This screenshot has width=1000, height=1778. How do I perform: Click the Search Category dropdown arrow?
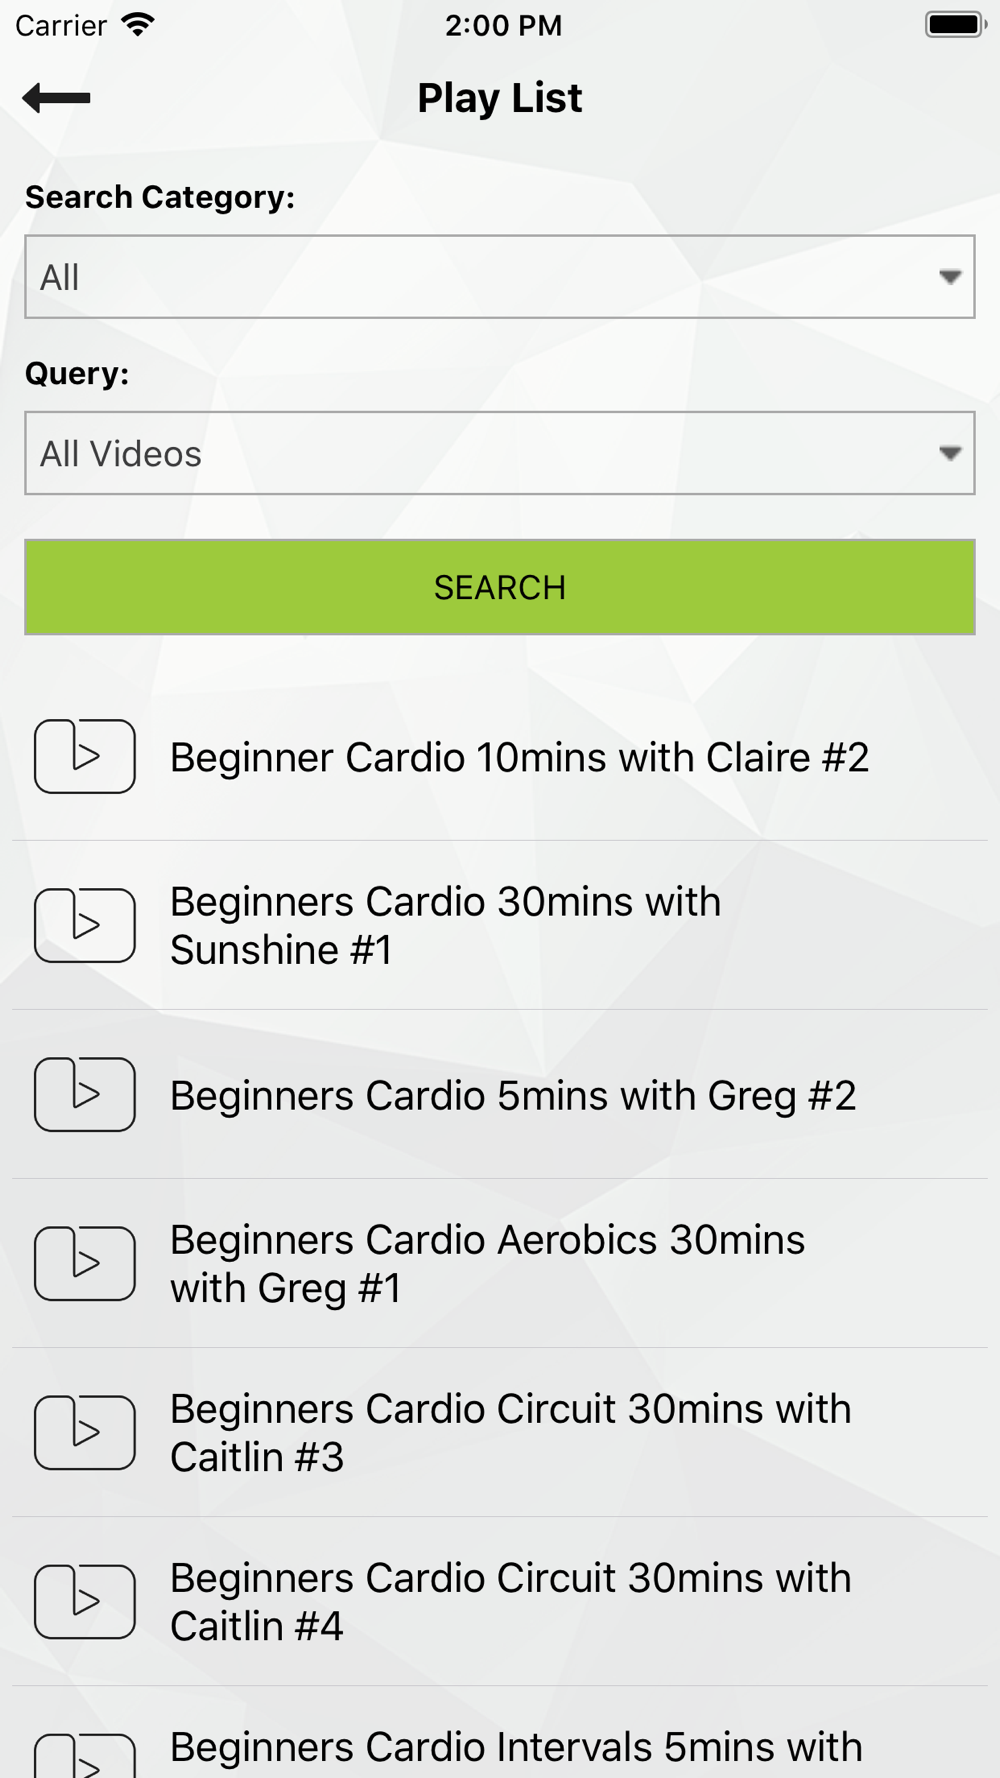point(950,277)
